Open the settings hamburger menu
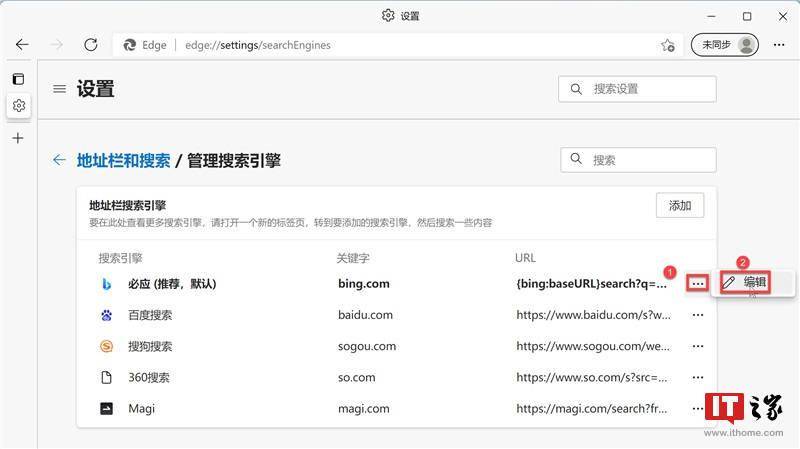The width and height of the screenshot is (800, 449). coord(59,89)
